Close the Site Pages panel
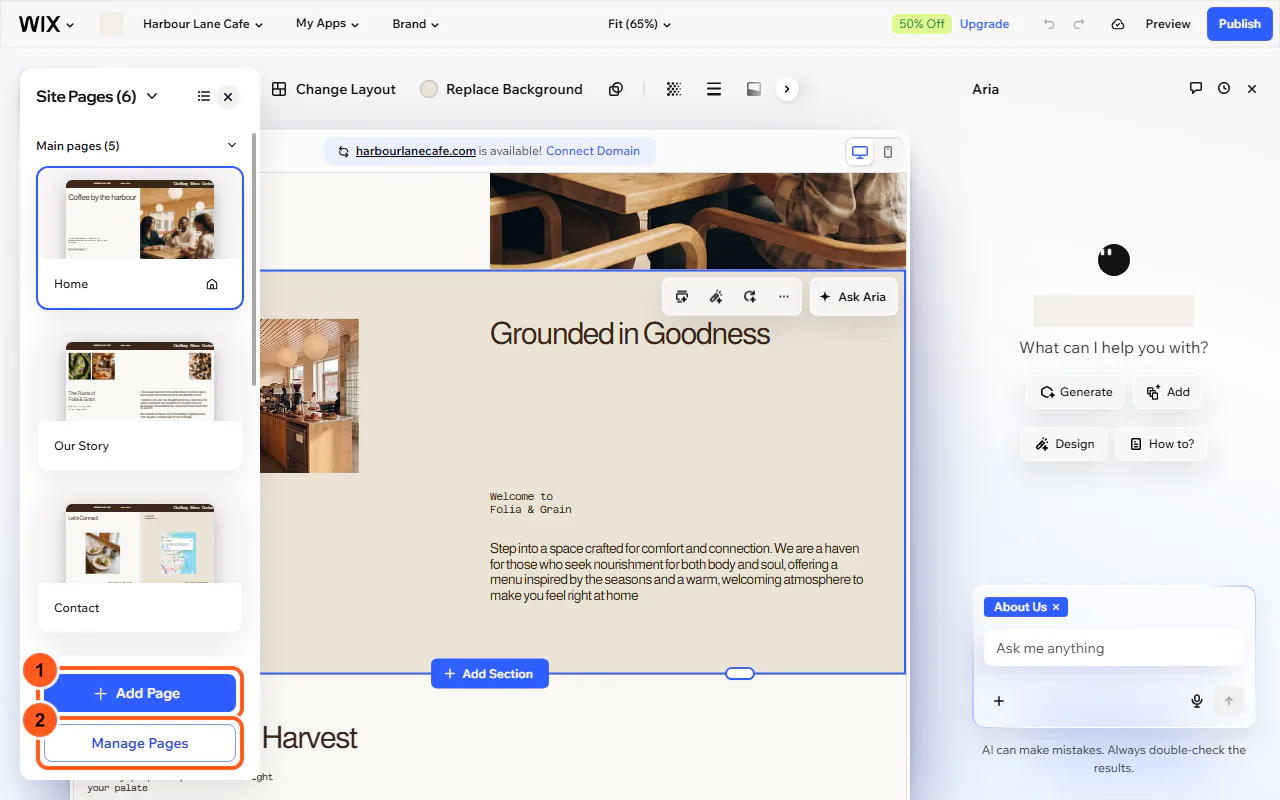The height and width of the screenshot is (800, 1280). click(x=228, y=96)
